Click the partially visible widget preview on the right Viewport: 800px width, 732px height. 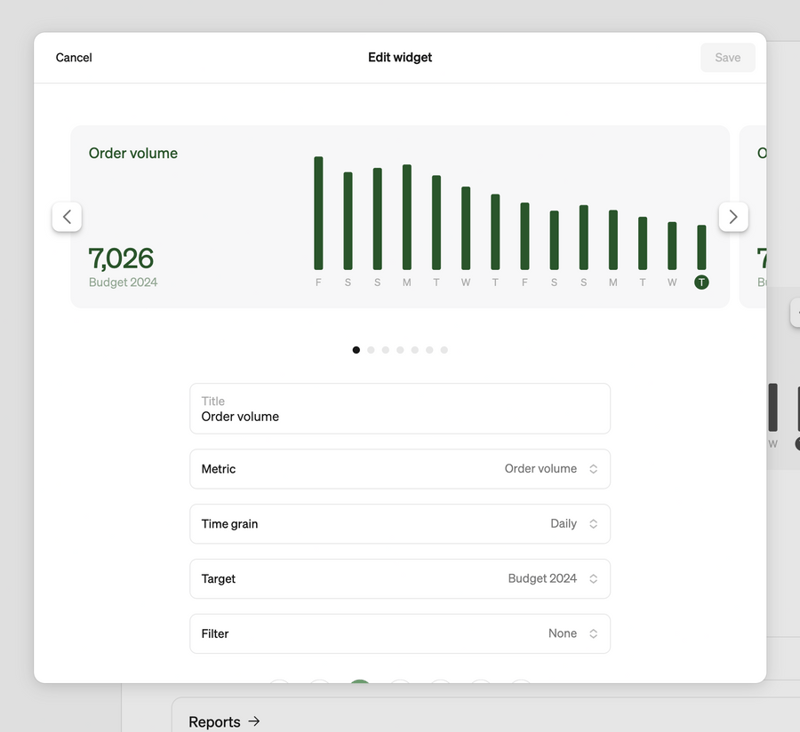(x=766, y=217)
